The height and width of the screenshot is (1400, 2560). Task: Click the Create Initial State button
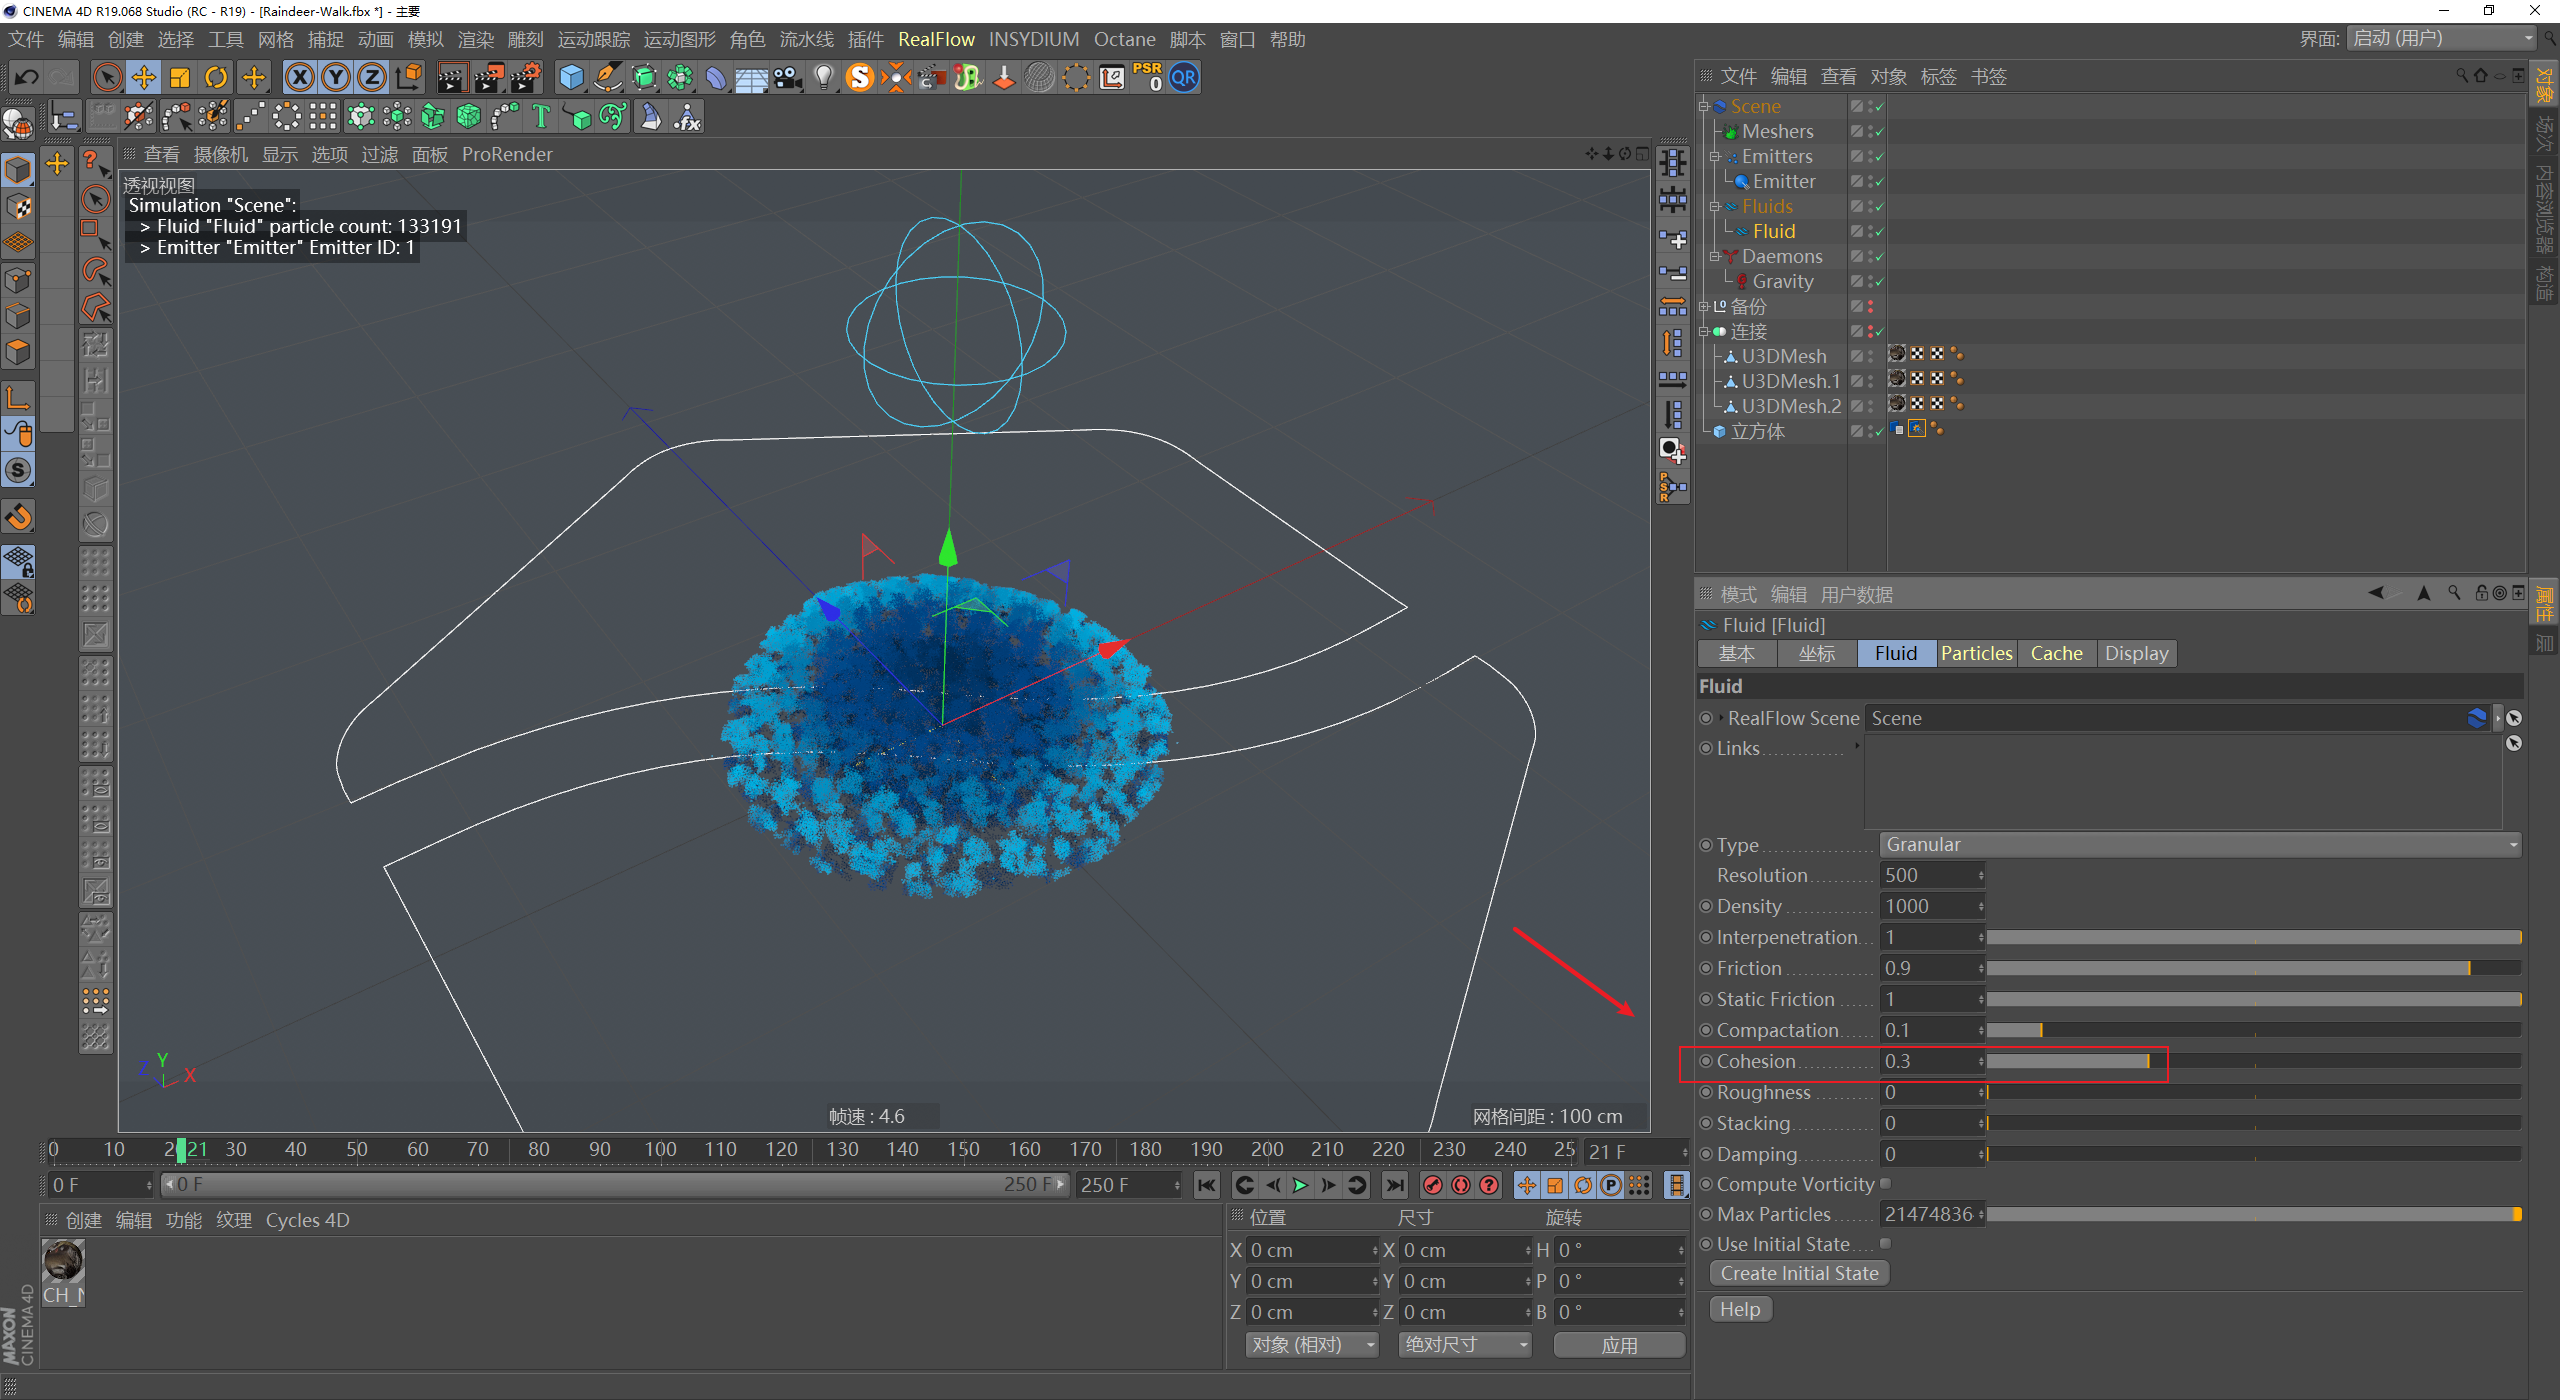click(1799, 1273)
